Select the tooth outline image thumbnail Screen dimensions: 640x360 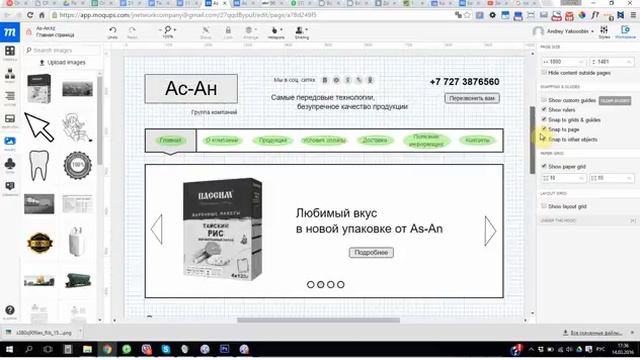(39, 165)
